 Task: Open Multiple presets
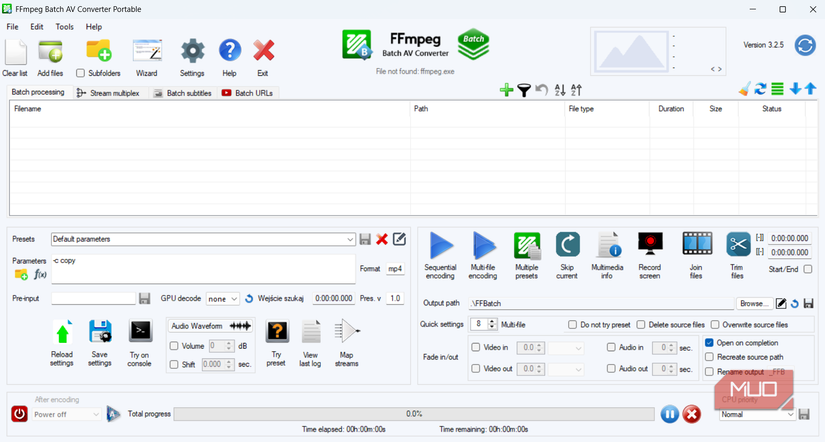[x=527, y=246]
